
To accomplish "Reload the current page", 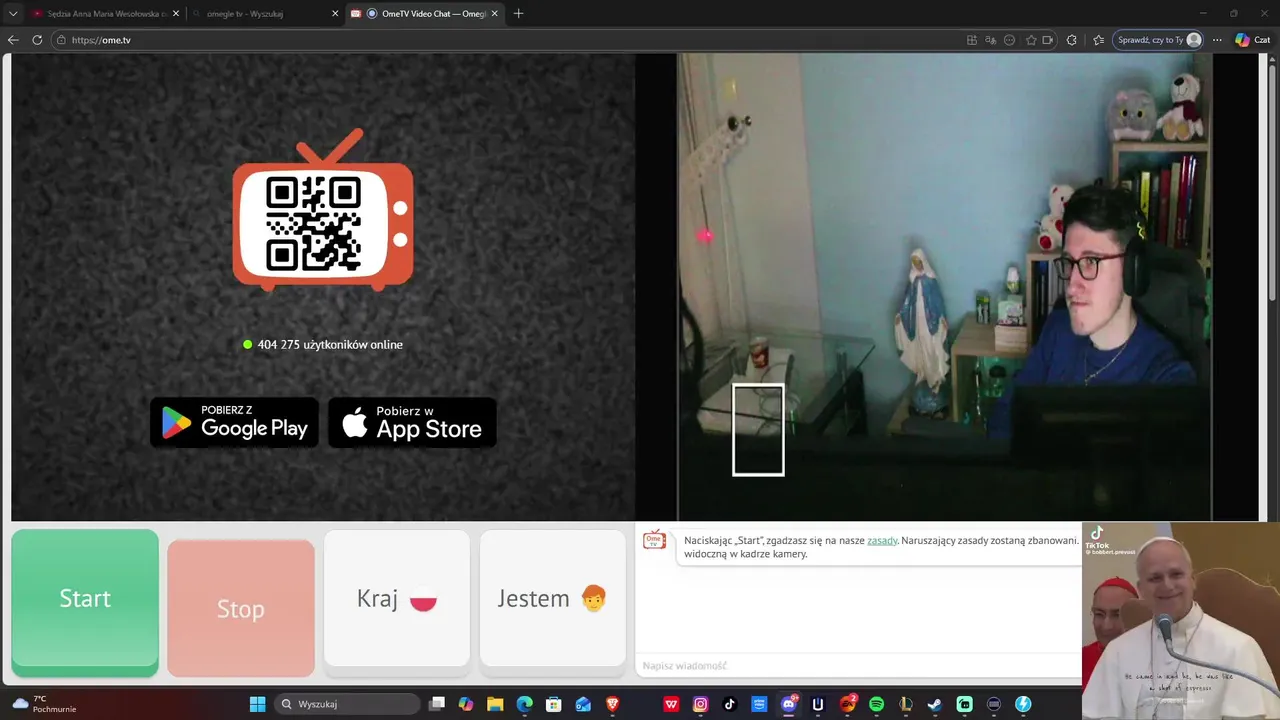I will pos(37,40).
